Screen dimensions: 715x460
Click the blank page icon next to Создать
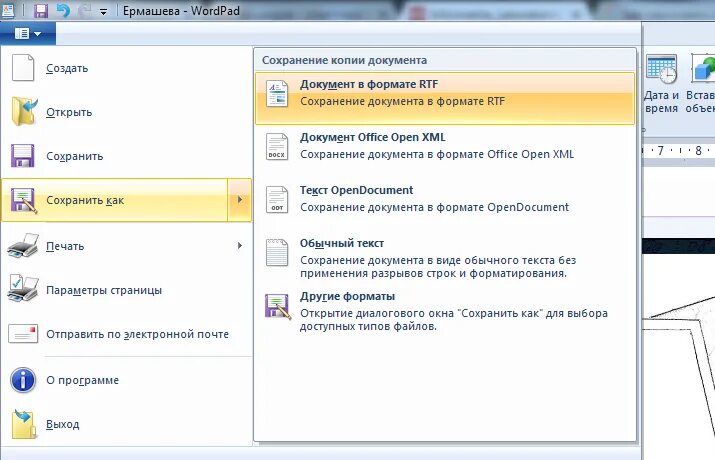[23, 68]
